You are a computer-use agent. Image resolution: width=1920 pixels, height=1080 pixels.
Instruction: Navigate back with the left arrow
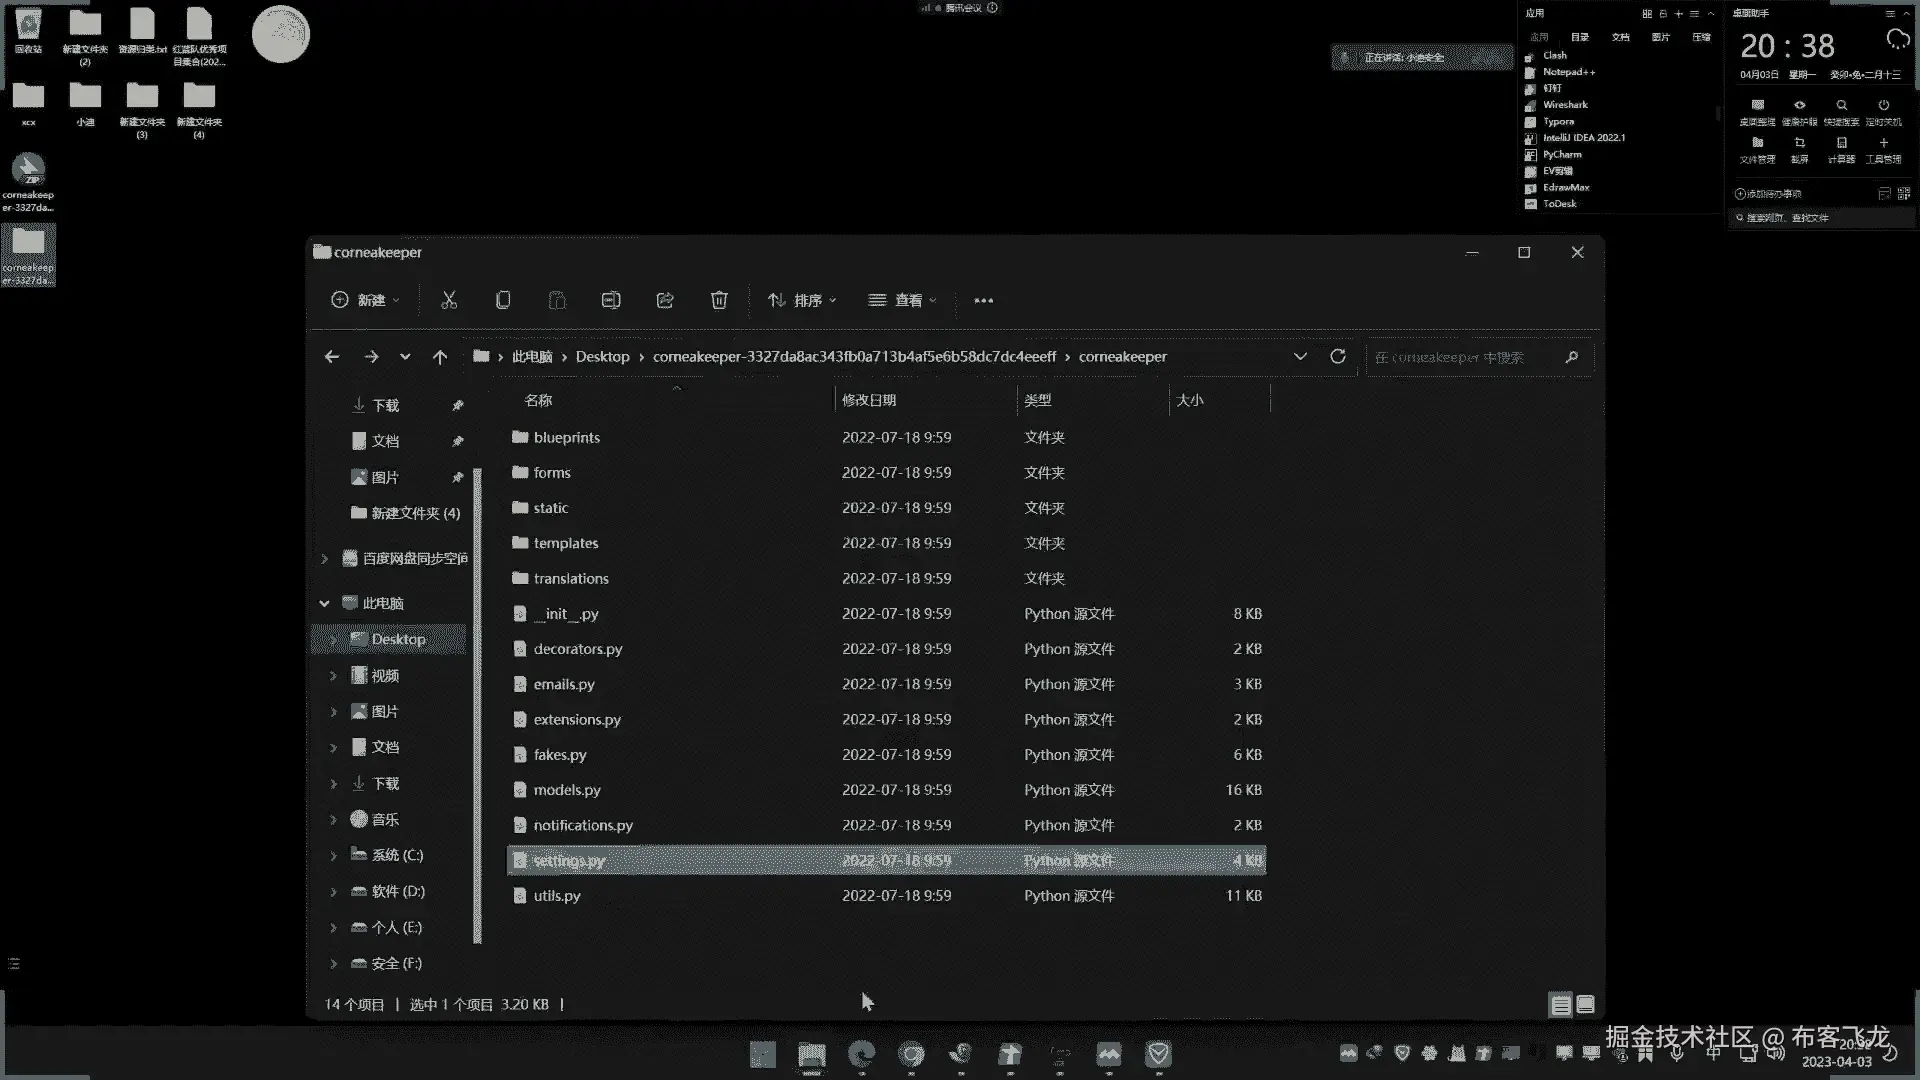tap(332, 357)
